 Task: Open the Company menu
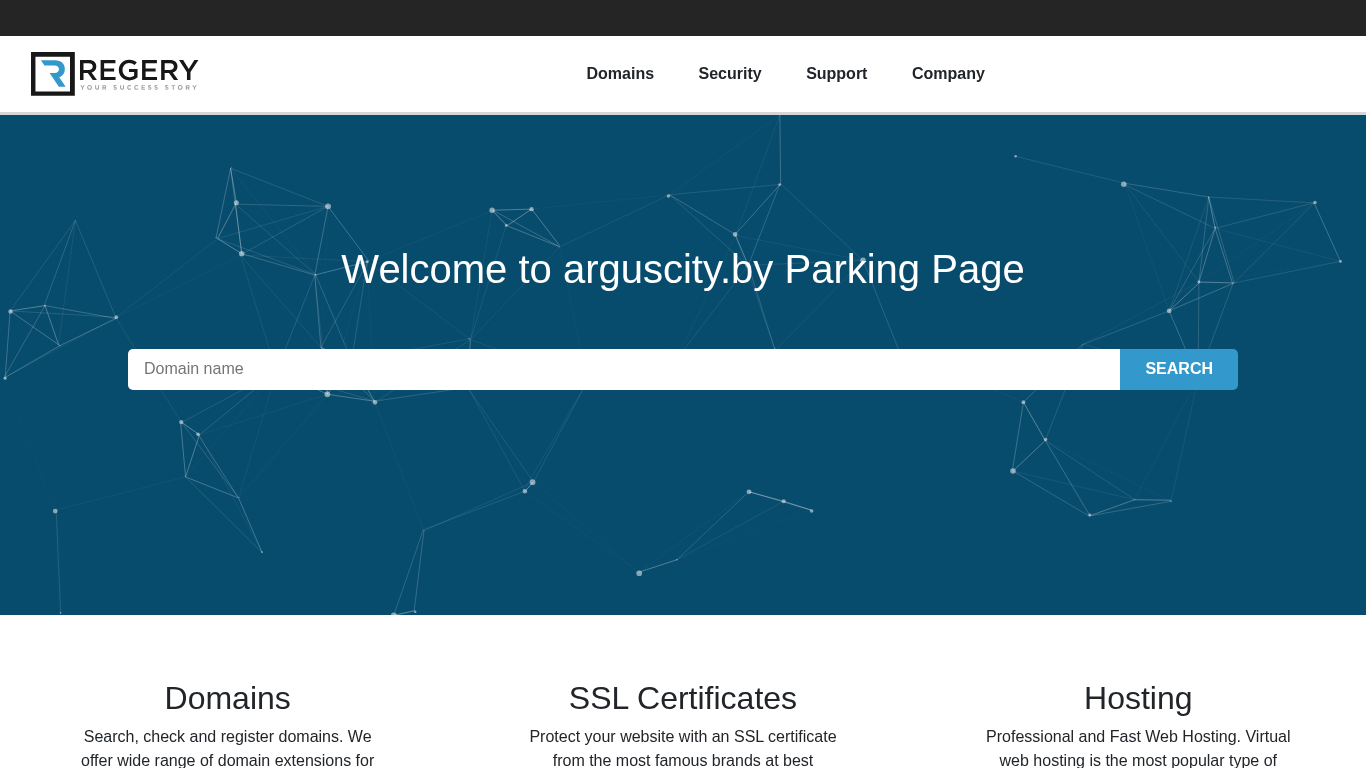(948, 74)
